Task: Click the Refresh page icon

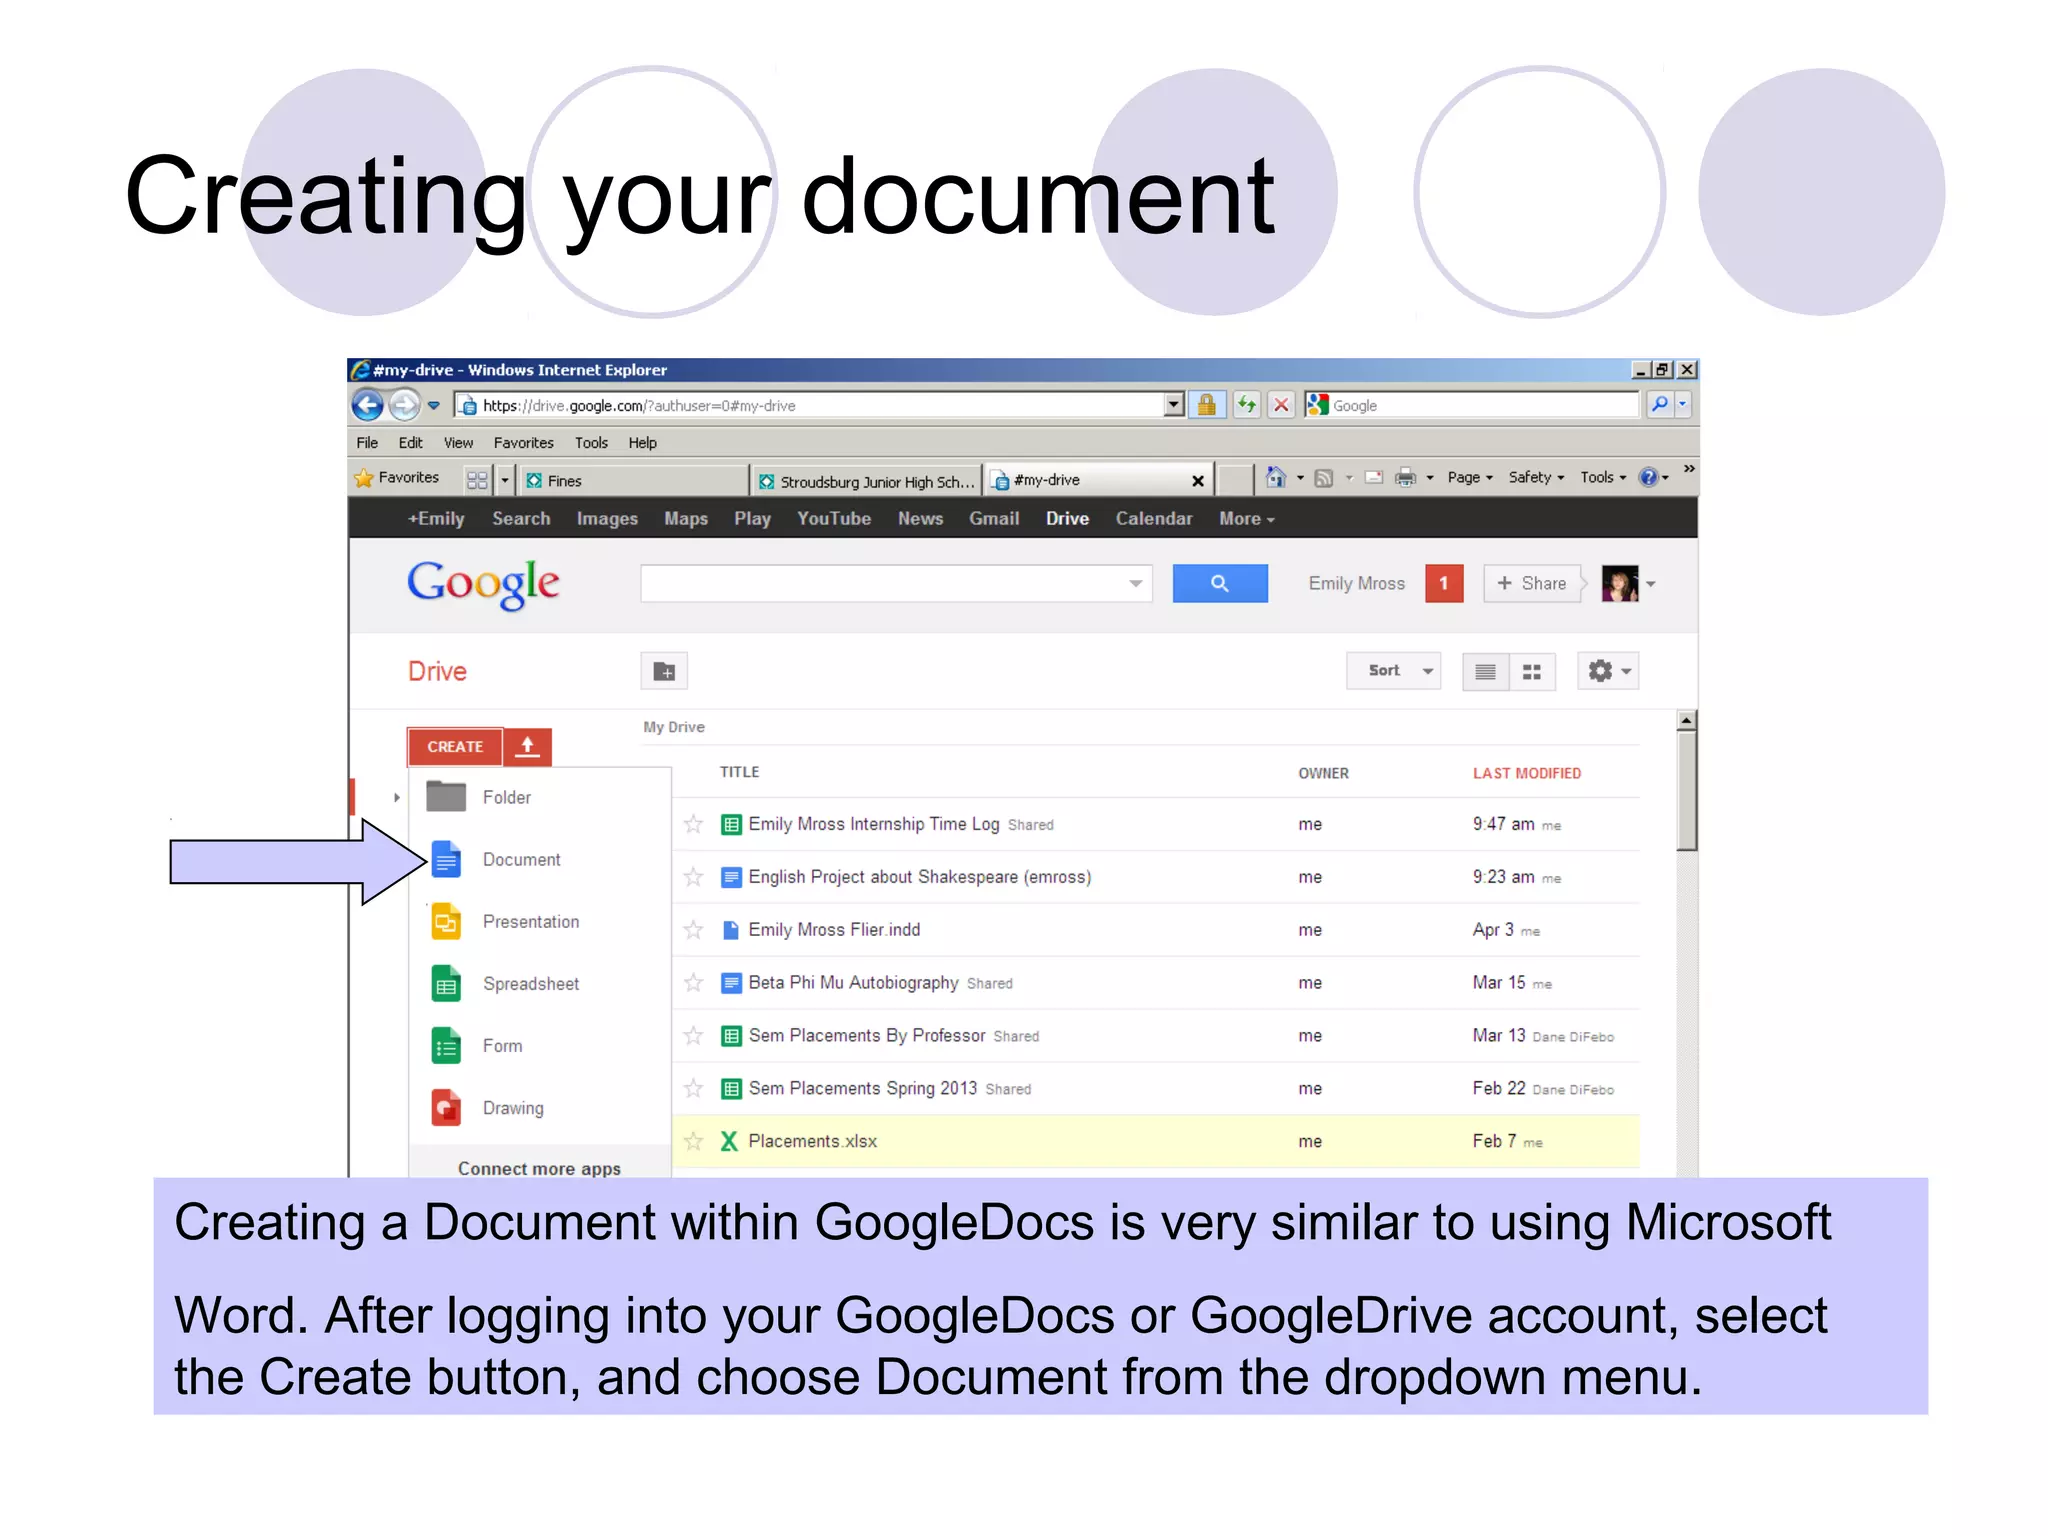Action: tap(1246, 405)
